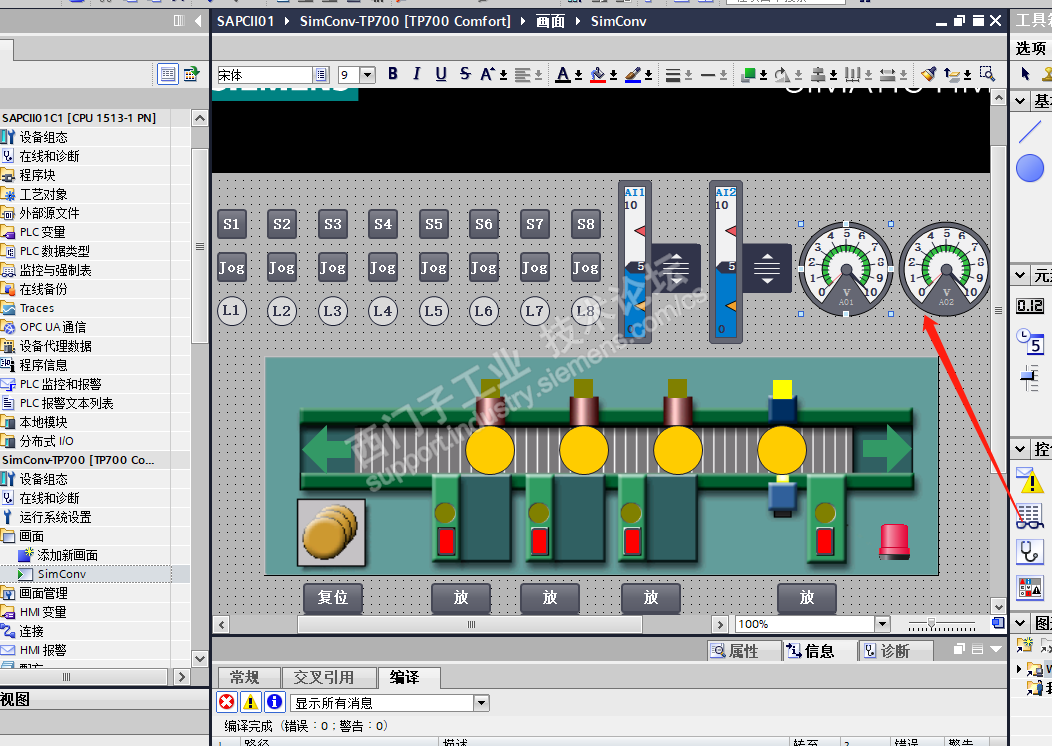
Task: Open HMI 变量 tree item
Action: (43, 612)
